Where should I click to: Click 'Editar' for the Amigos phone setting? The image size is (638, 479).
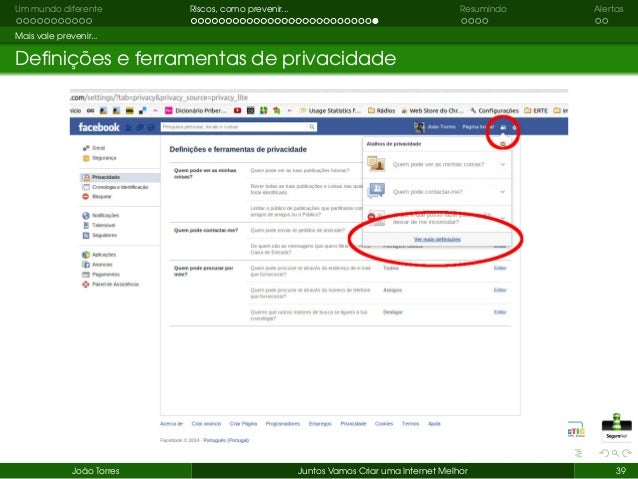(500, 290)
